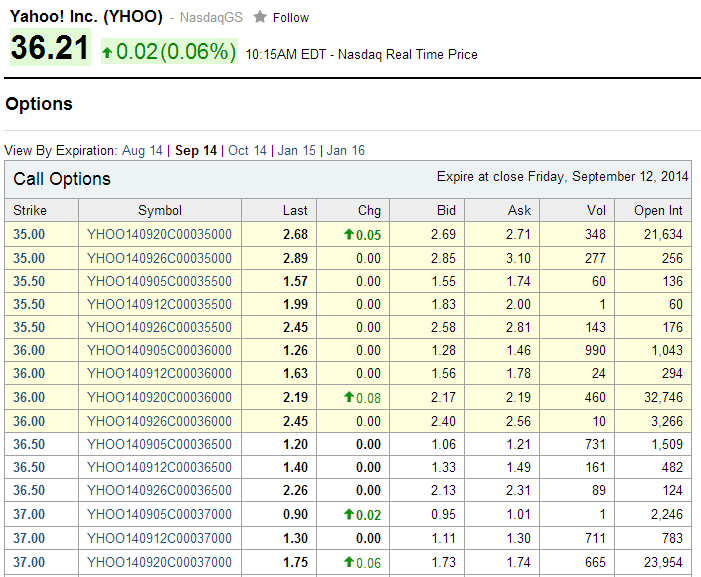
Task: Click the Follow star icon
Action: point(260,17)
